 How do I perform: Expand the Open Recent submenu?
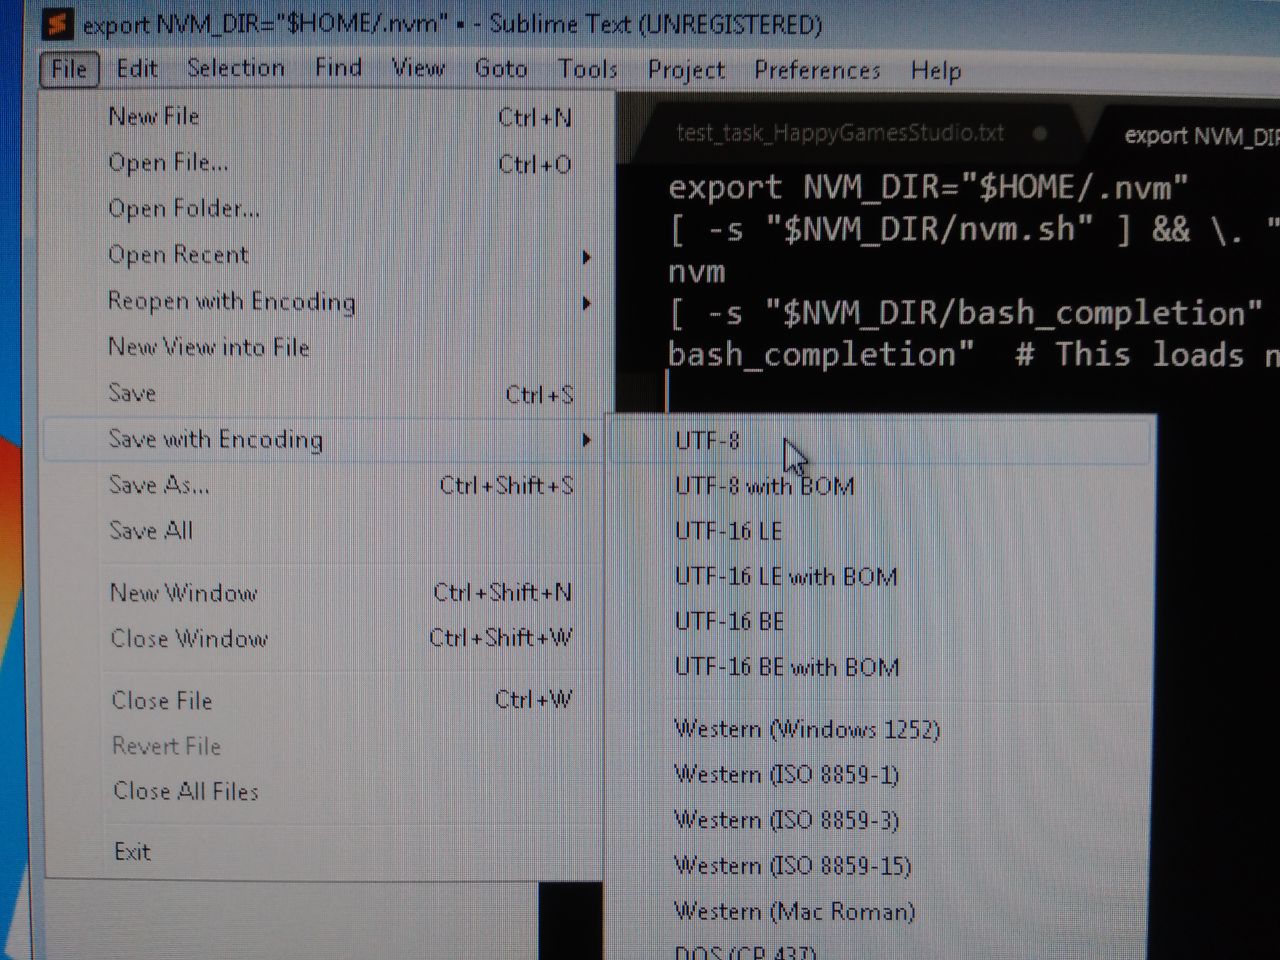pos(326,255)
